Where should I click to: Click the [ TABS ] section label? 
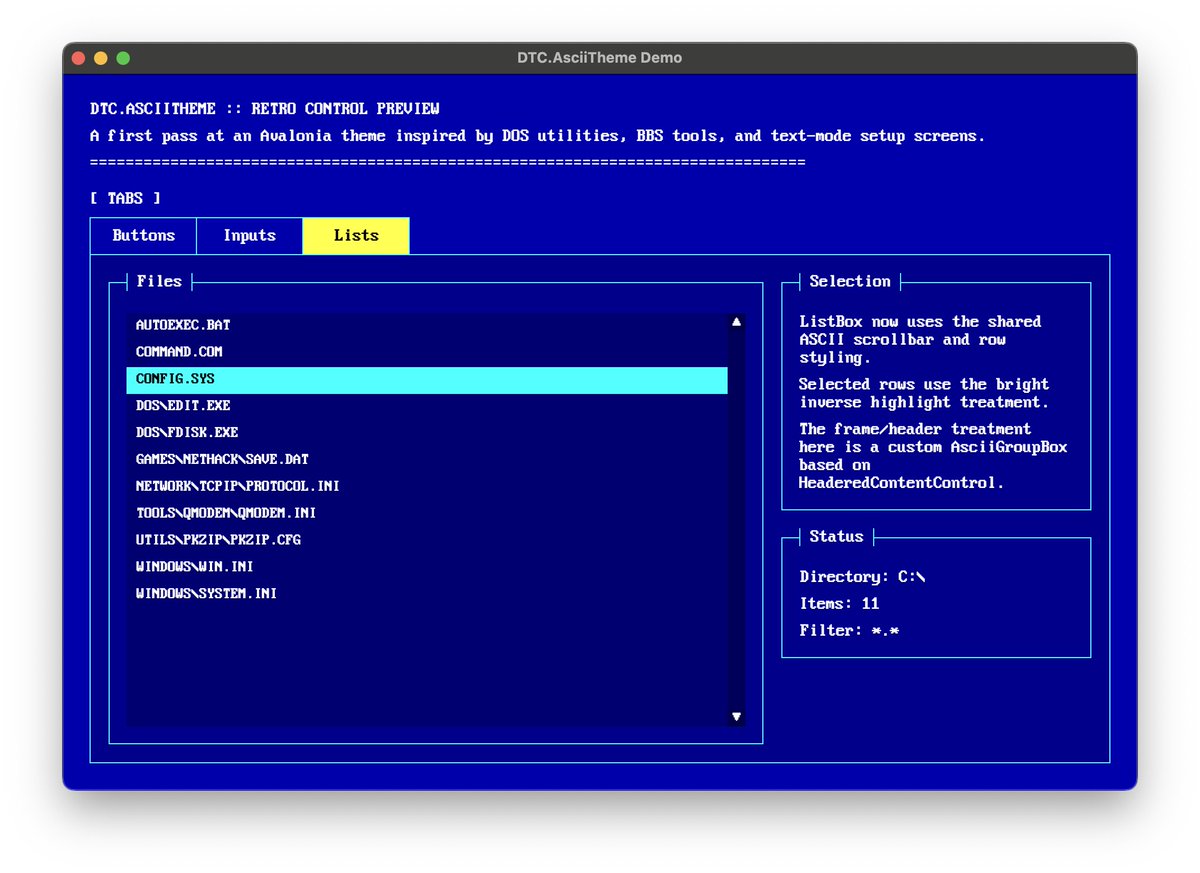tap(125, 199)
